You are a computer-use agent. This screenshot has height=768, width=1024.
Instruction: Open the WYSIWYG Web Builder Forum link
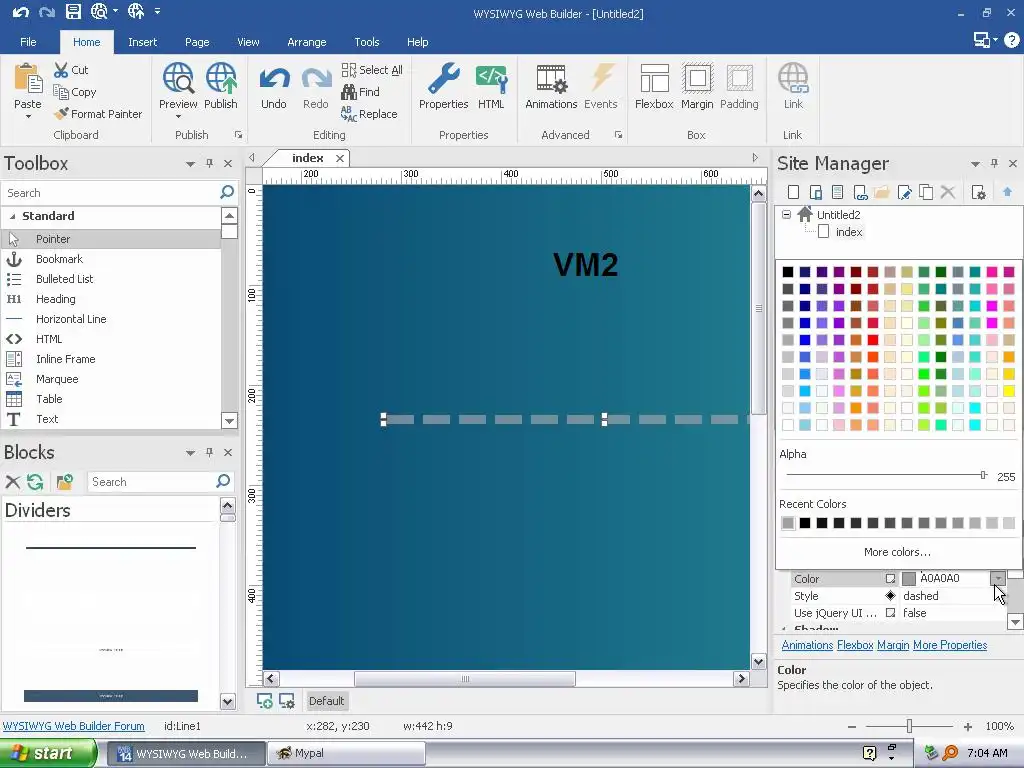point(74,726)
